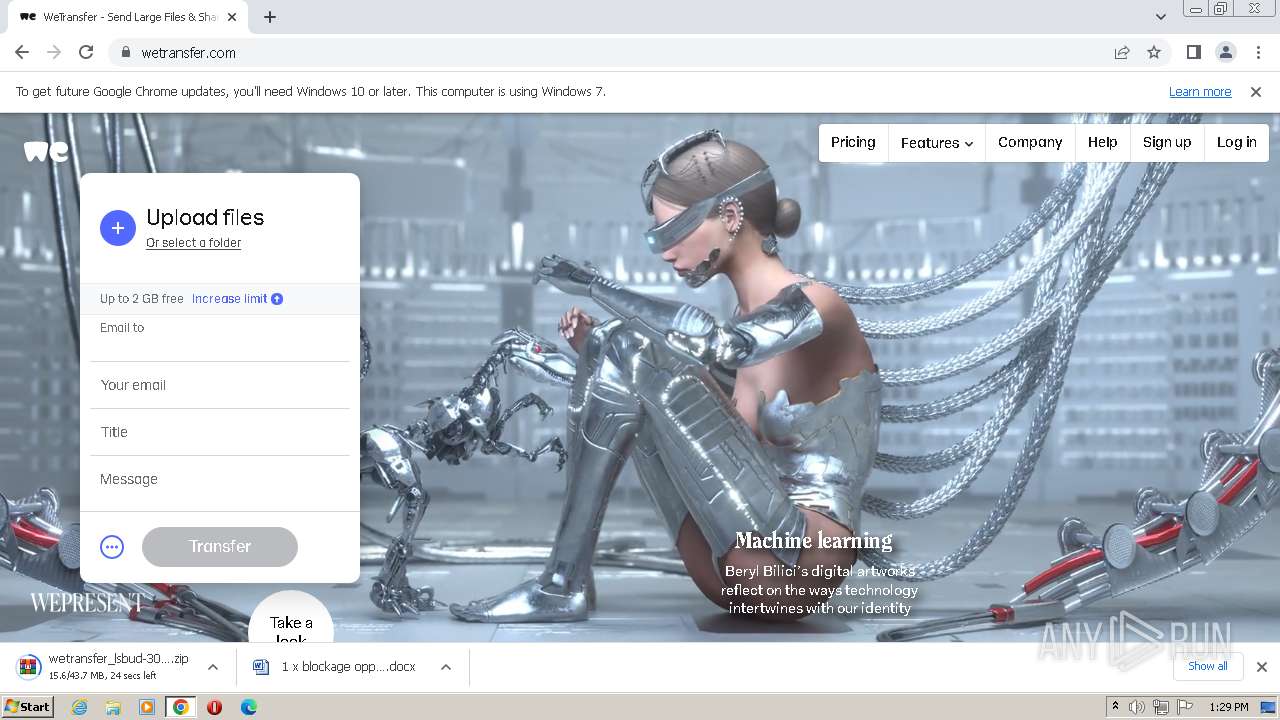
Task: Click network tray icon
Action: (1161, 707)
